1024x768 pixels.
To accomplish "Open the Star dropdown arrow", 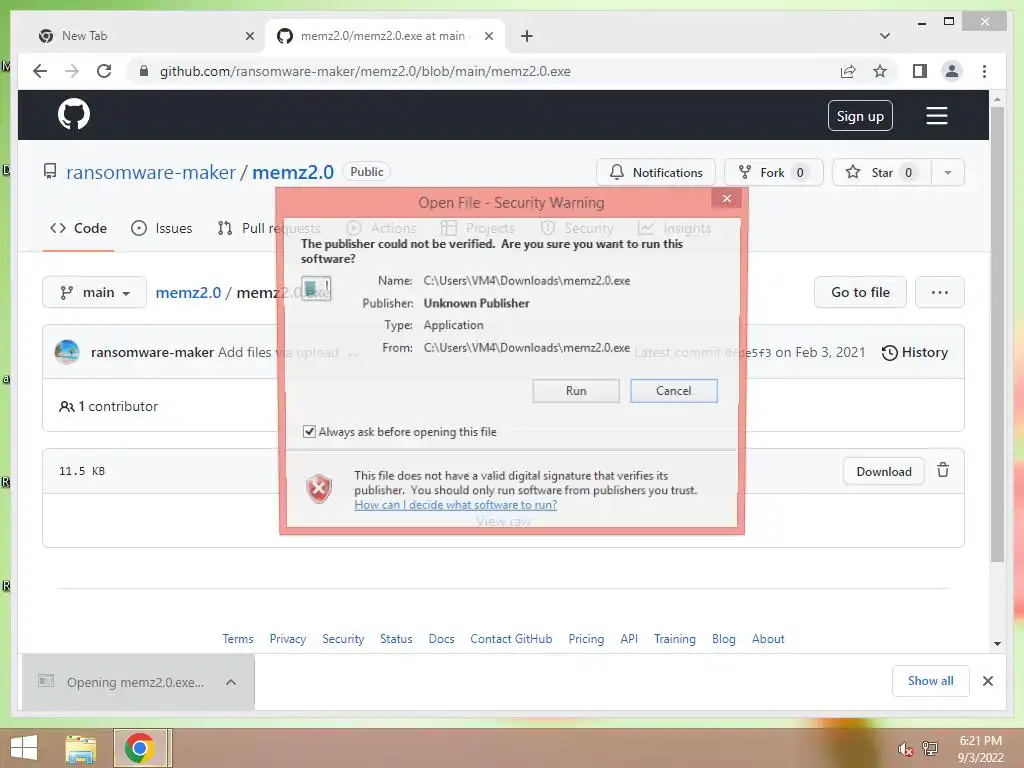I will [948, 172].
